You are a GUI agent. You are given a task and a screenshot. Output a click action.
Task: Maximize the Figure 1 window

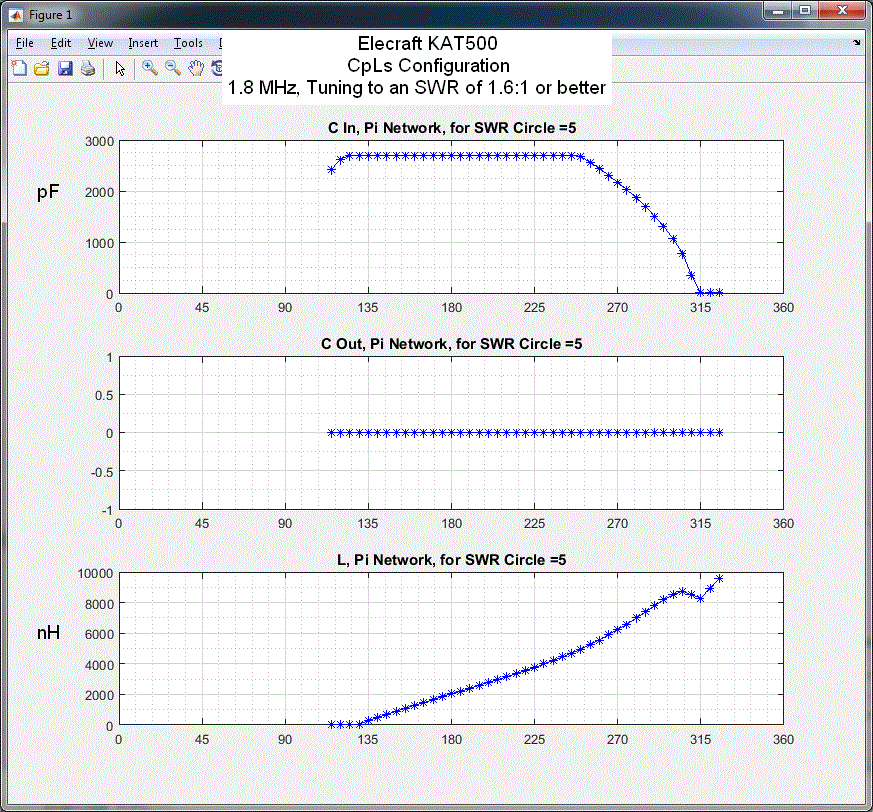tap(805, 11)
